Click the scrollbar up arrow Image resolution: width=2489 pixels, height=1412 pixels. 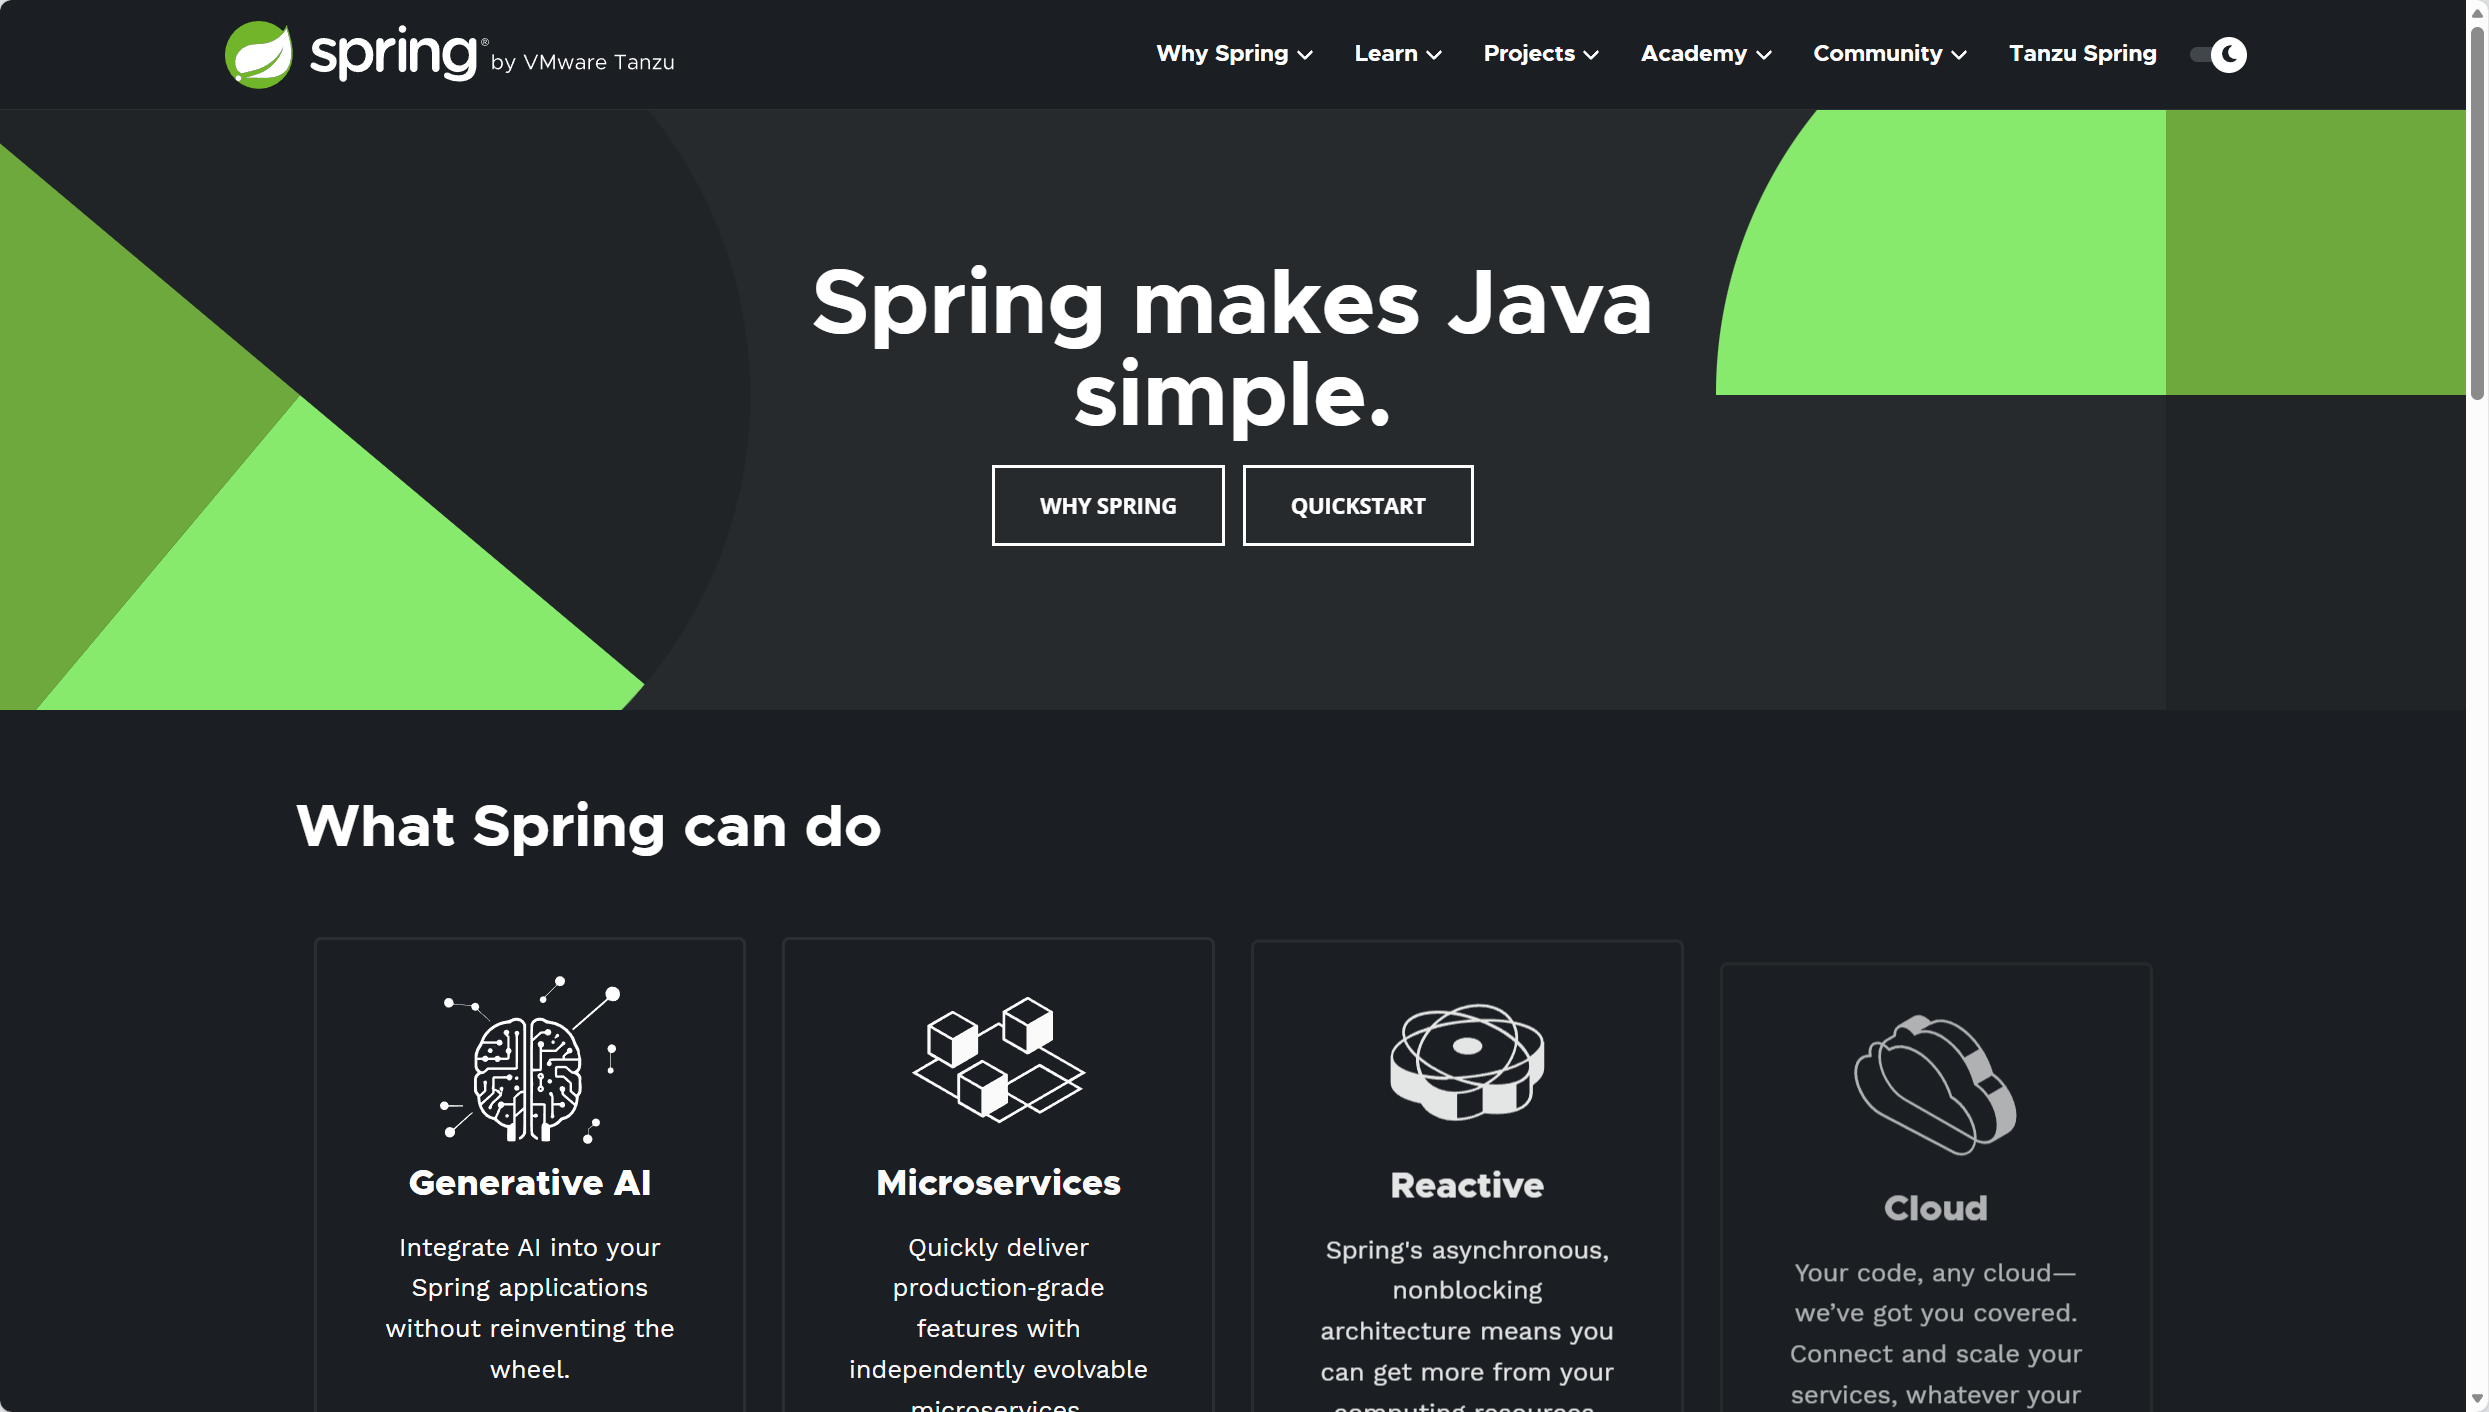click(x=2477, y=12)
